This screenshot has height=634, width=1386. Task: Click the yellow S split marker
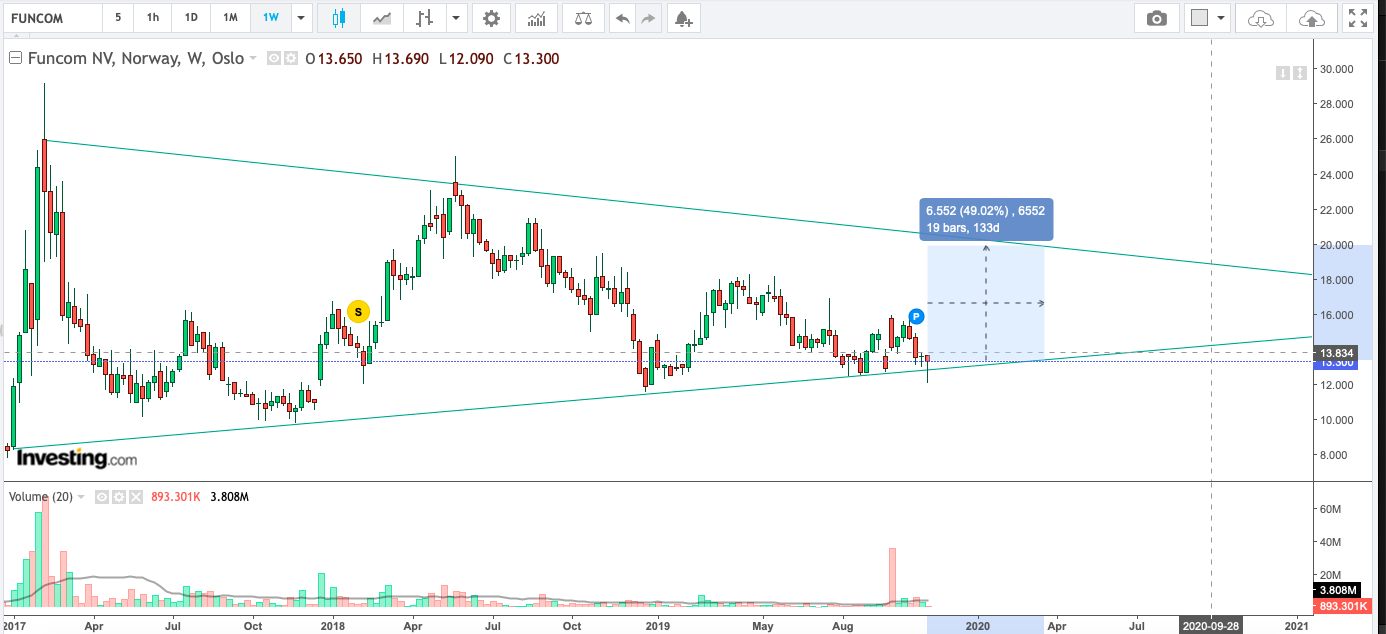(357, 312)
